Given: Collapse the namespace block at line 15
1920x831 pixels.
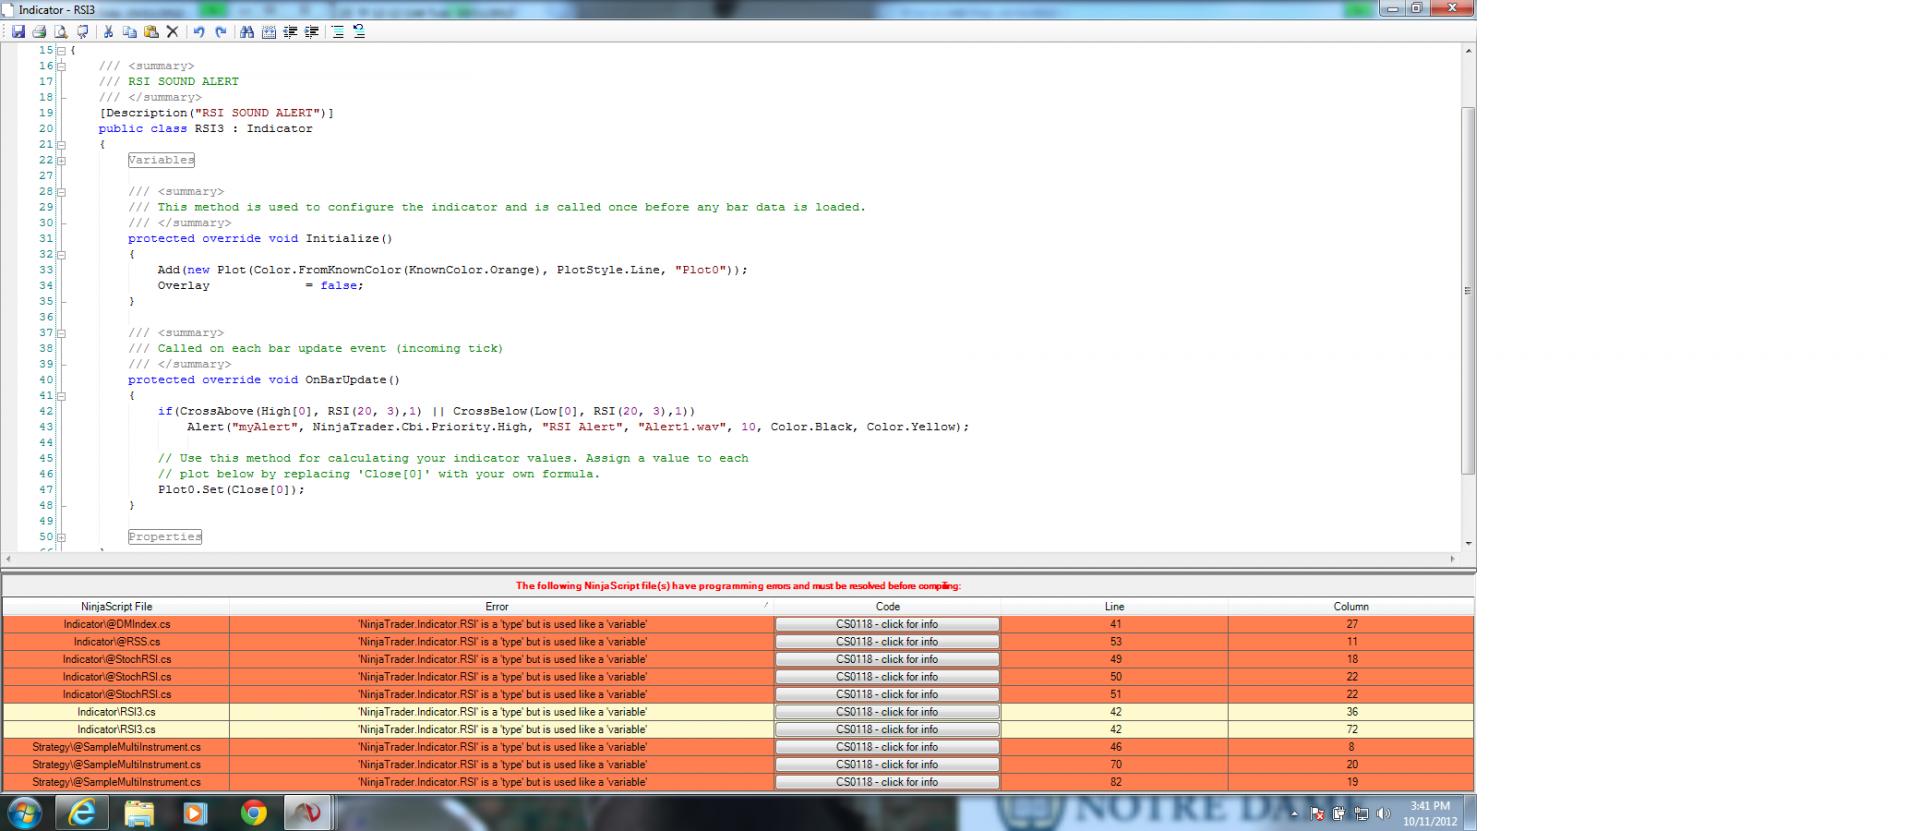Looking at the screenshot, I should (x=61, y=50).
